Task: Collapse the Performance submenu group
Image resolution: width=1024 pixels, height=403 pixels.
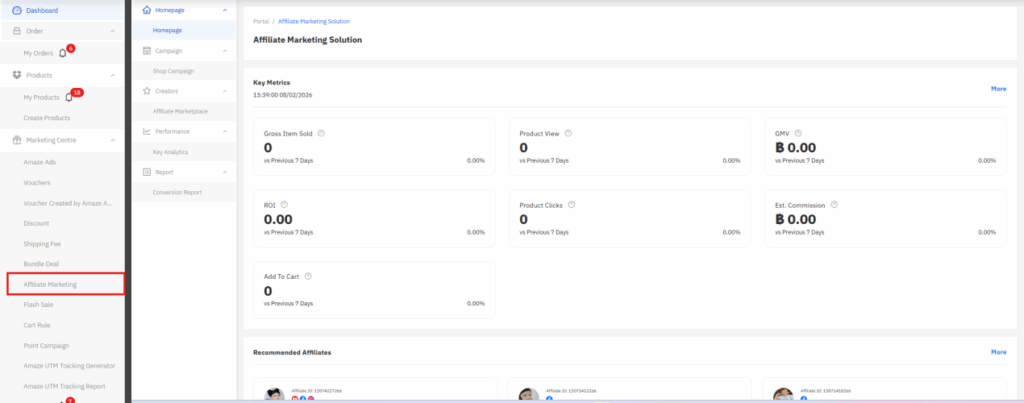Action: coord(224,131)
